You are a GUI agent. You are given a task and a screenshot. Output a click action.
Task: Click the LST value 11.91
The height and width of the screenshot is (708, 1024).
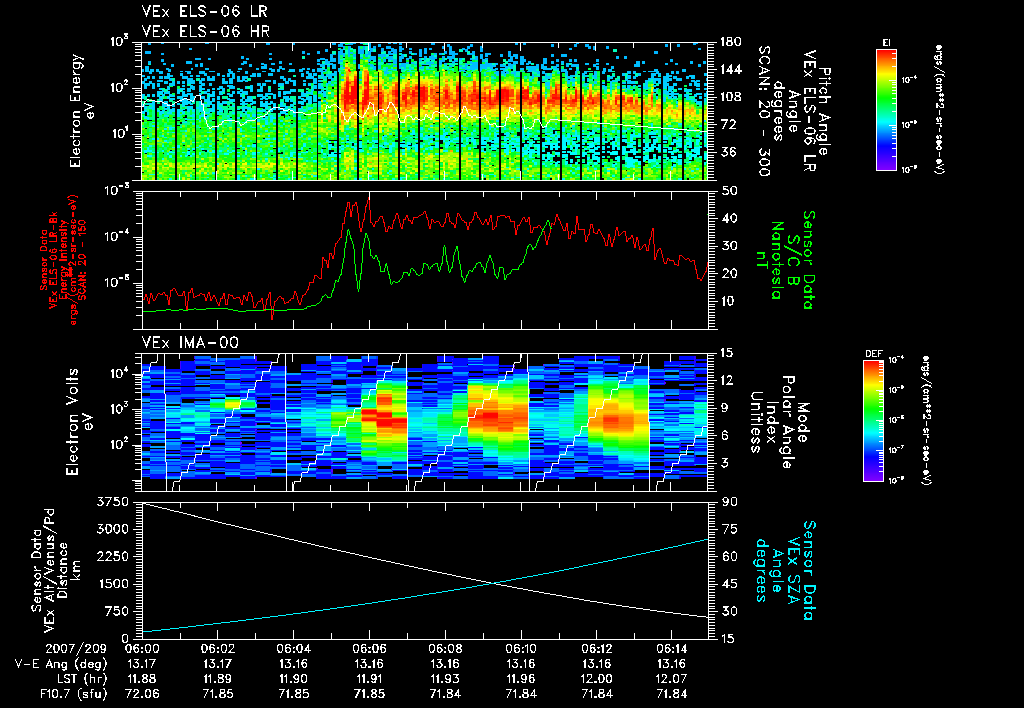point(369,679)
